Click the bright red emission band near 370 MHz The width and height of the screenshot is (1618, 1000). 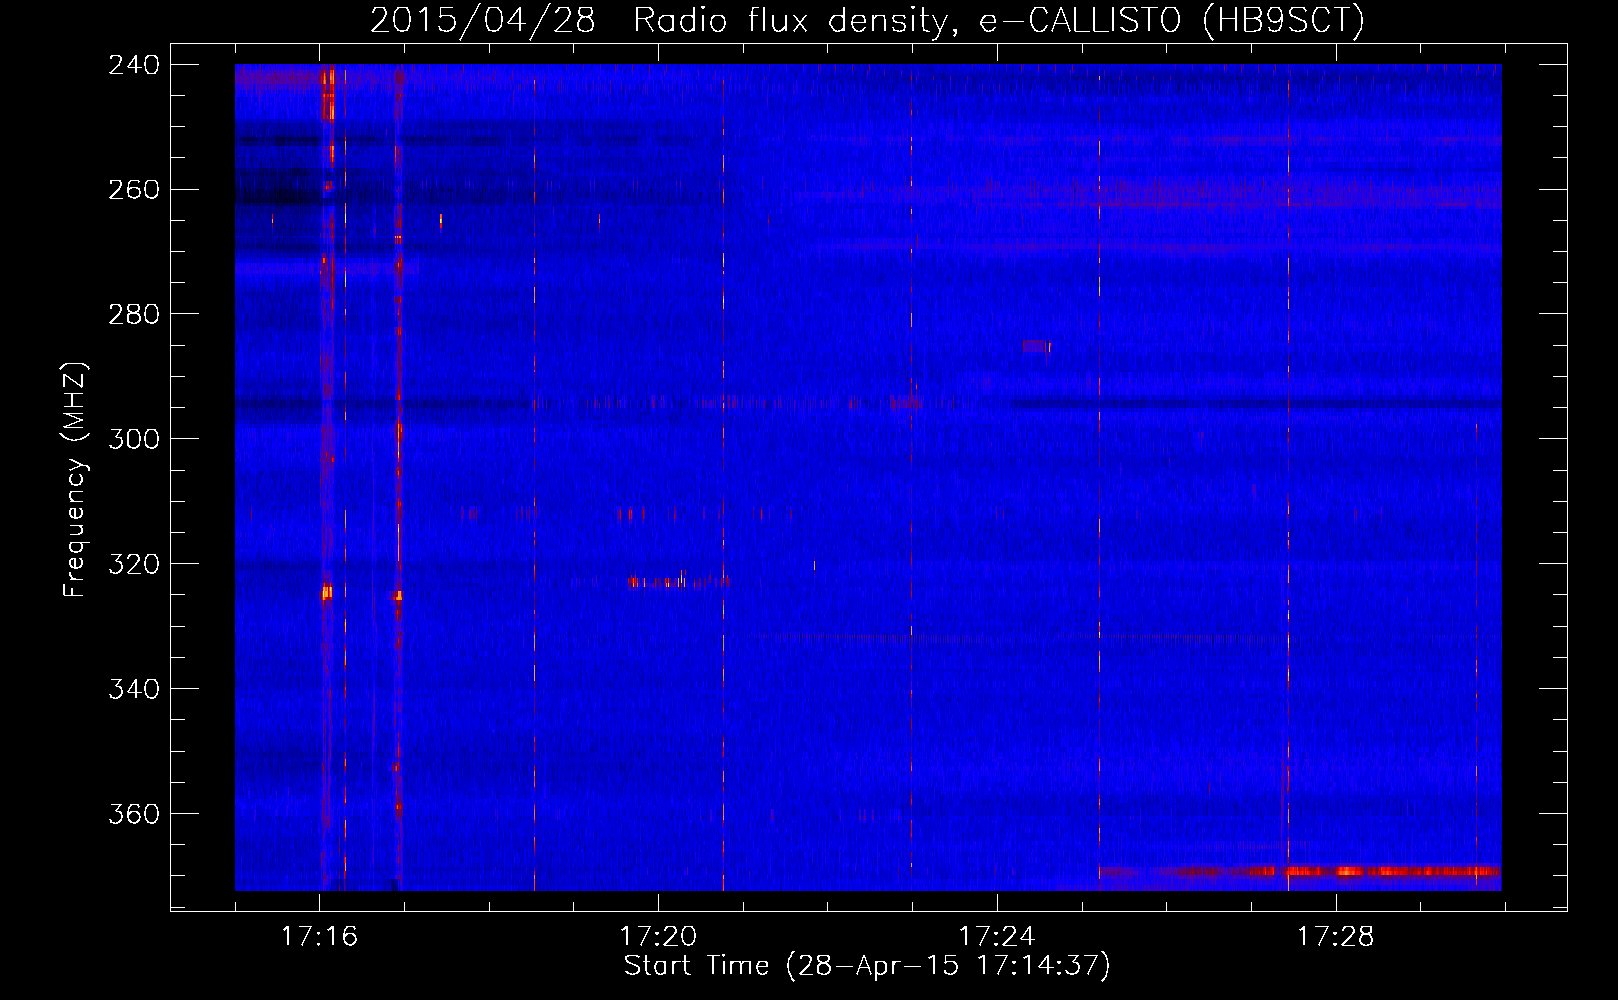[x=1300, y=872]
